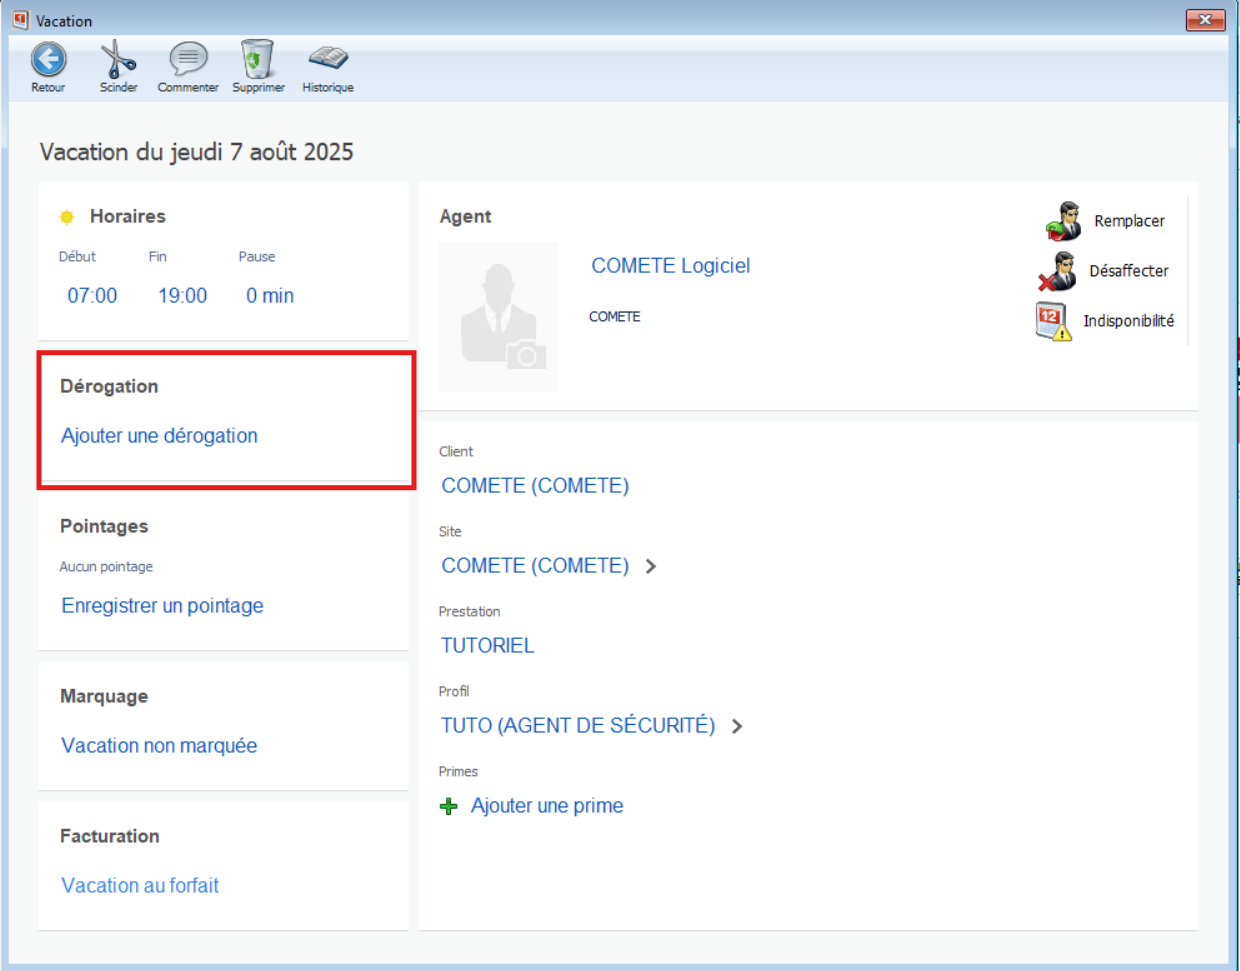Toggle the Vacation non marquée status
1240x971 pixels.
pyautogui.click(x=159, y=746)
